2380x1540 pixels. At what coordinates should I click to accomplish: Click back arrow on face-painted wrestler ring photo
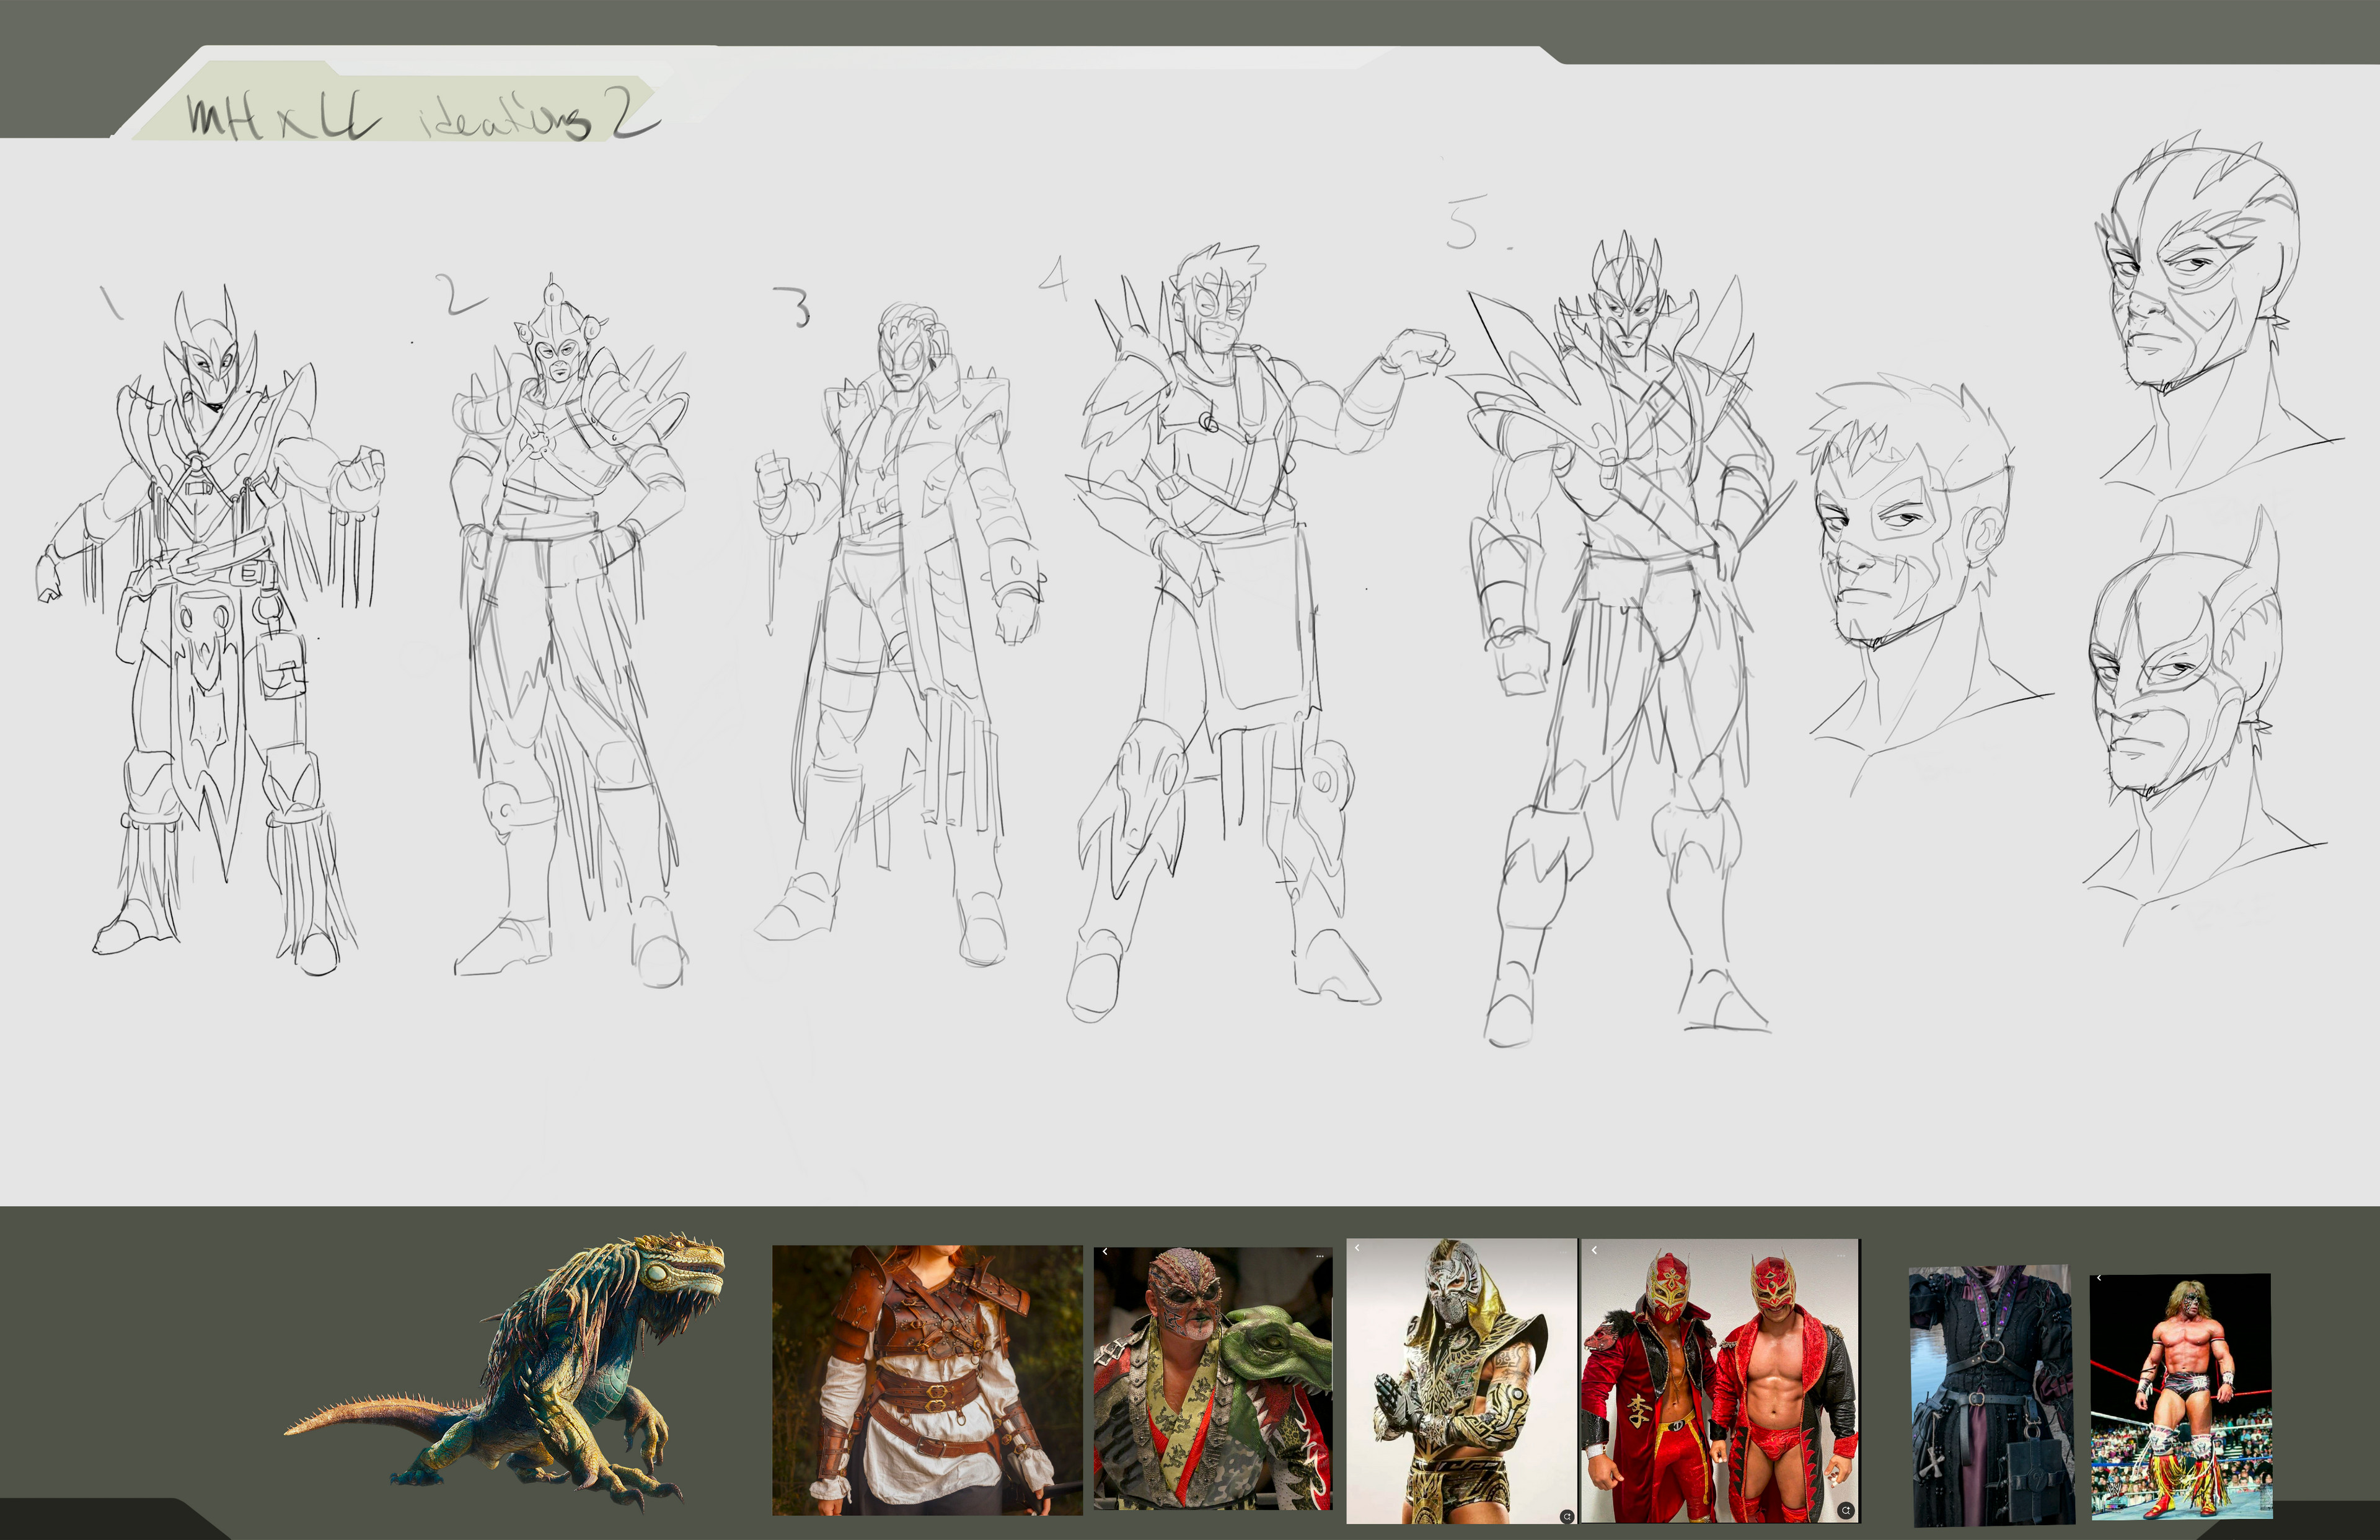pos(2099,1279)
